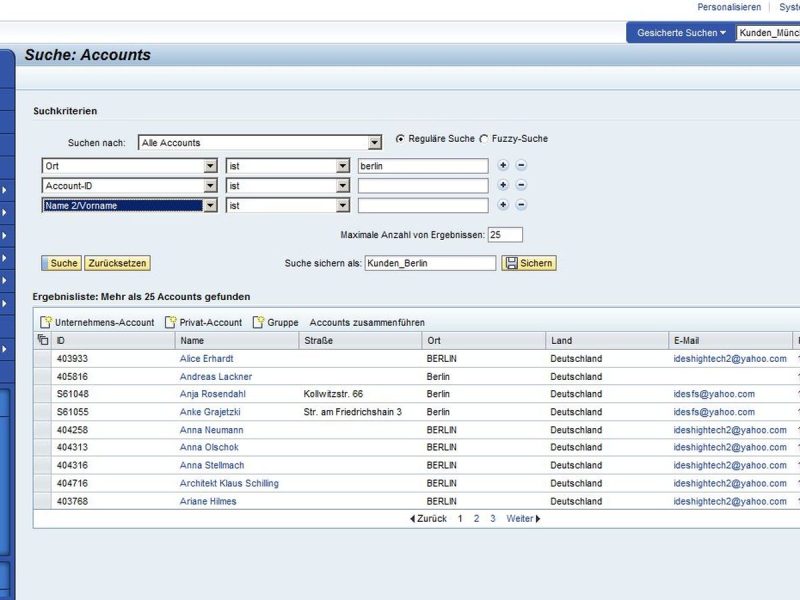The height and width of the screenshot is (600, 800).
Task: Open the Ort field dropdown
Action: [210, 166]
